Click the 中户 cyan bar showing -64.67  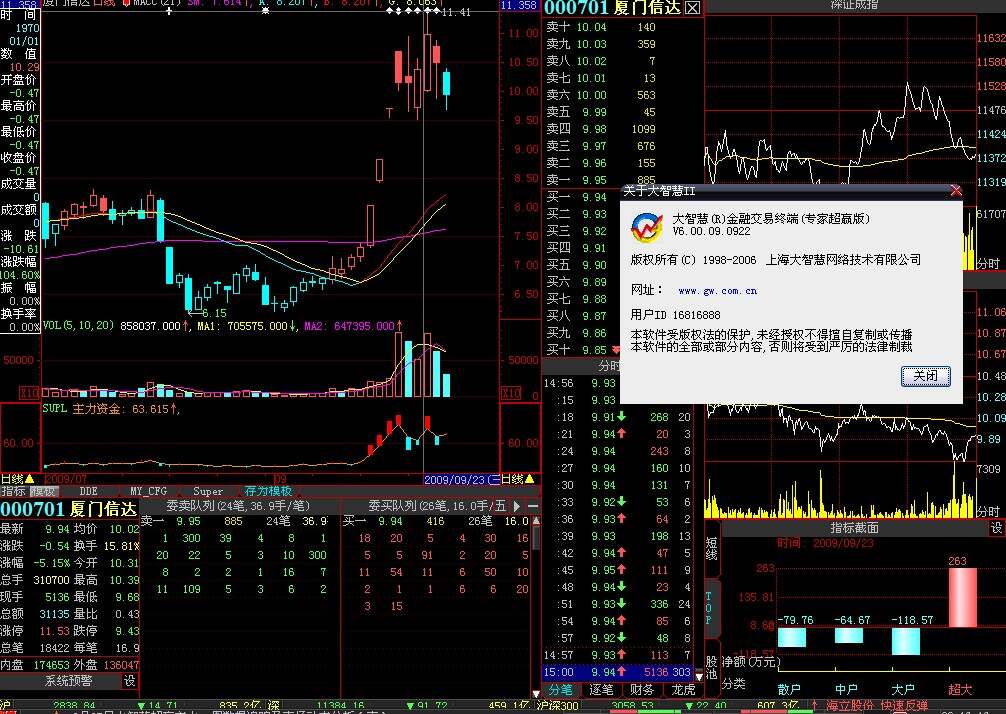tap(849, 635)
